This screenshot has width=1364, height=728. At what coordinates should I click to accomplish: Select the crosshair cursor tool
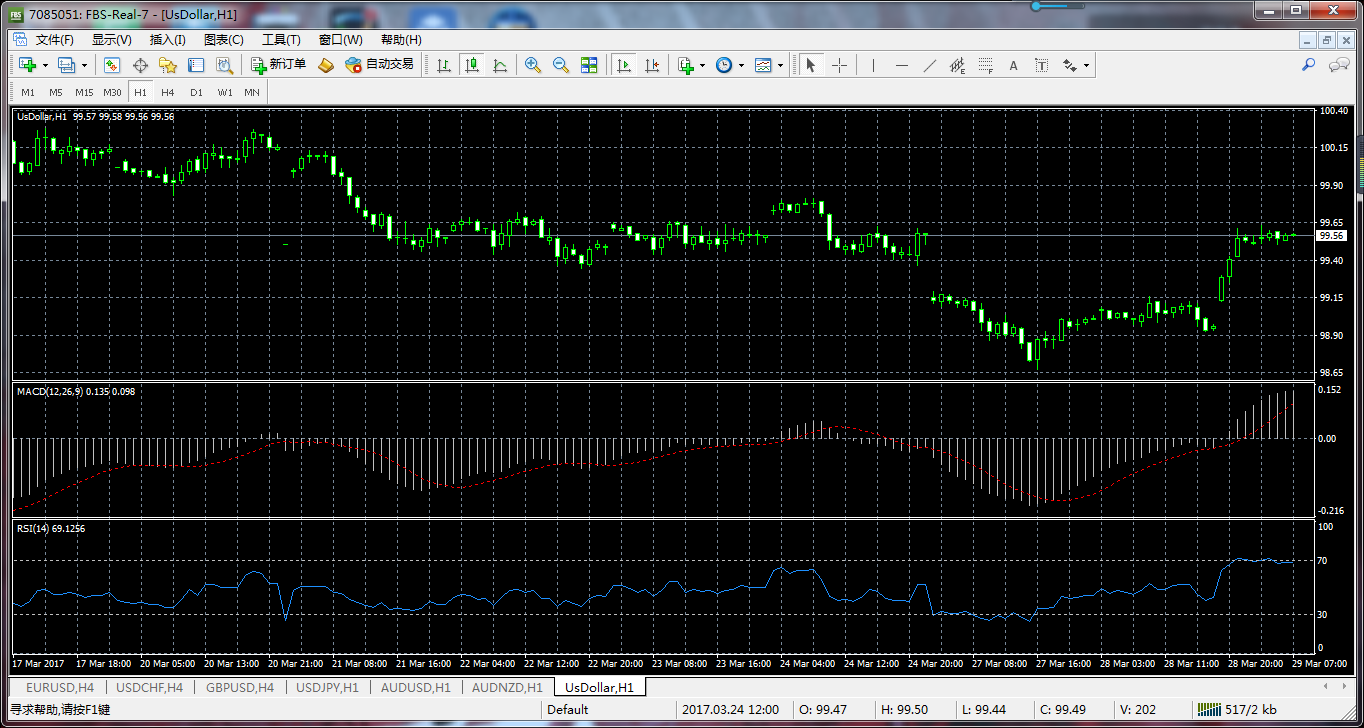tap(839, 65)
